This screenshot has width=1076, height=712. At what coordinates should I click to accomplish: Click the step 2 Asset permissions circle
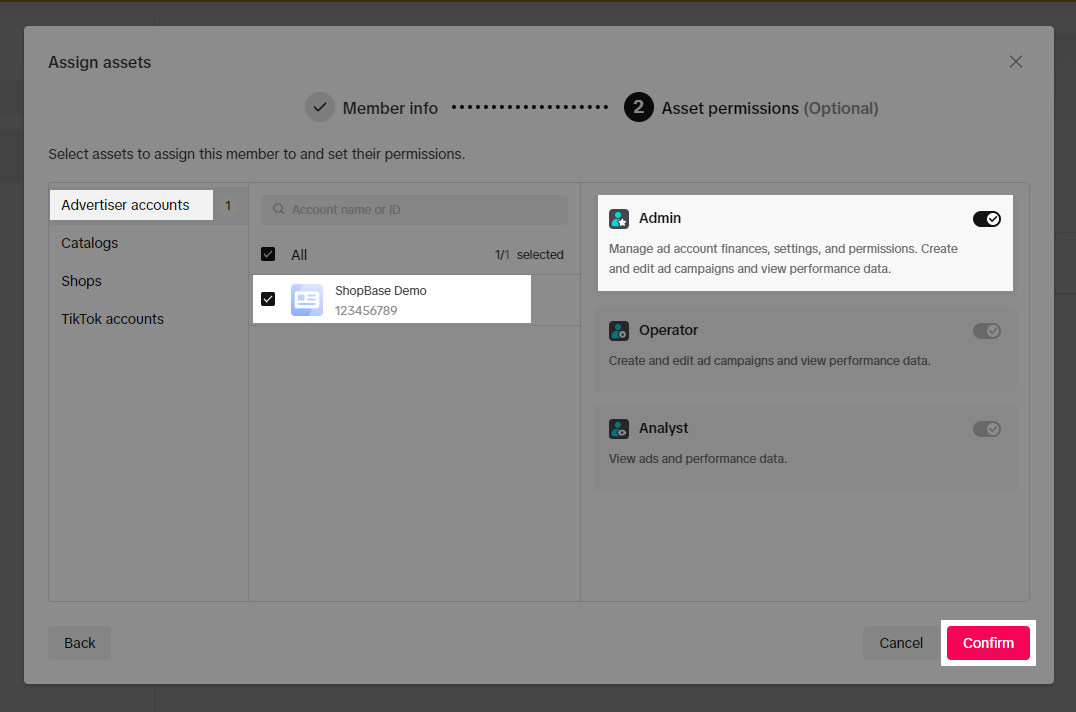pyautogui.click(x=638, y=107)
